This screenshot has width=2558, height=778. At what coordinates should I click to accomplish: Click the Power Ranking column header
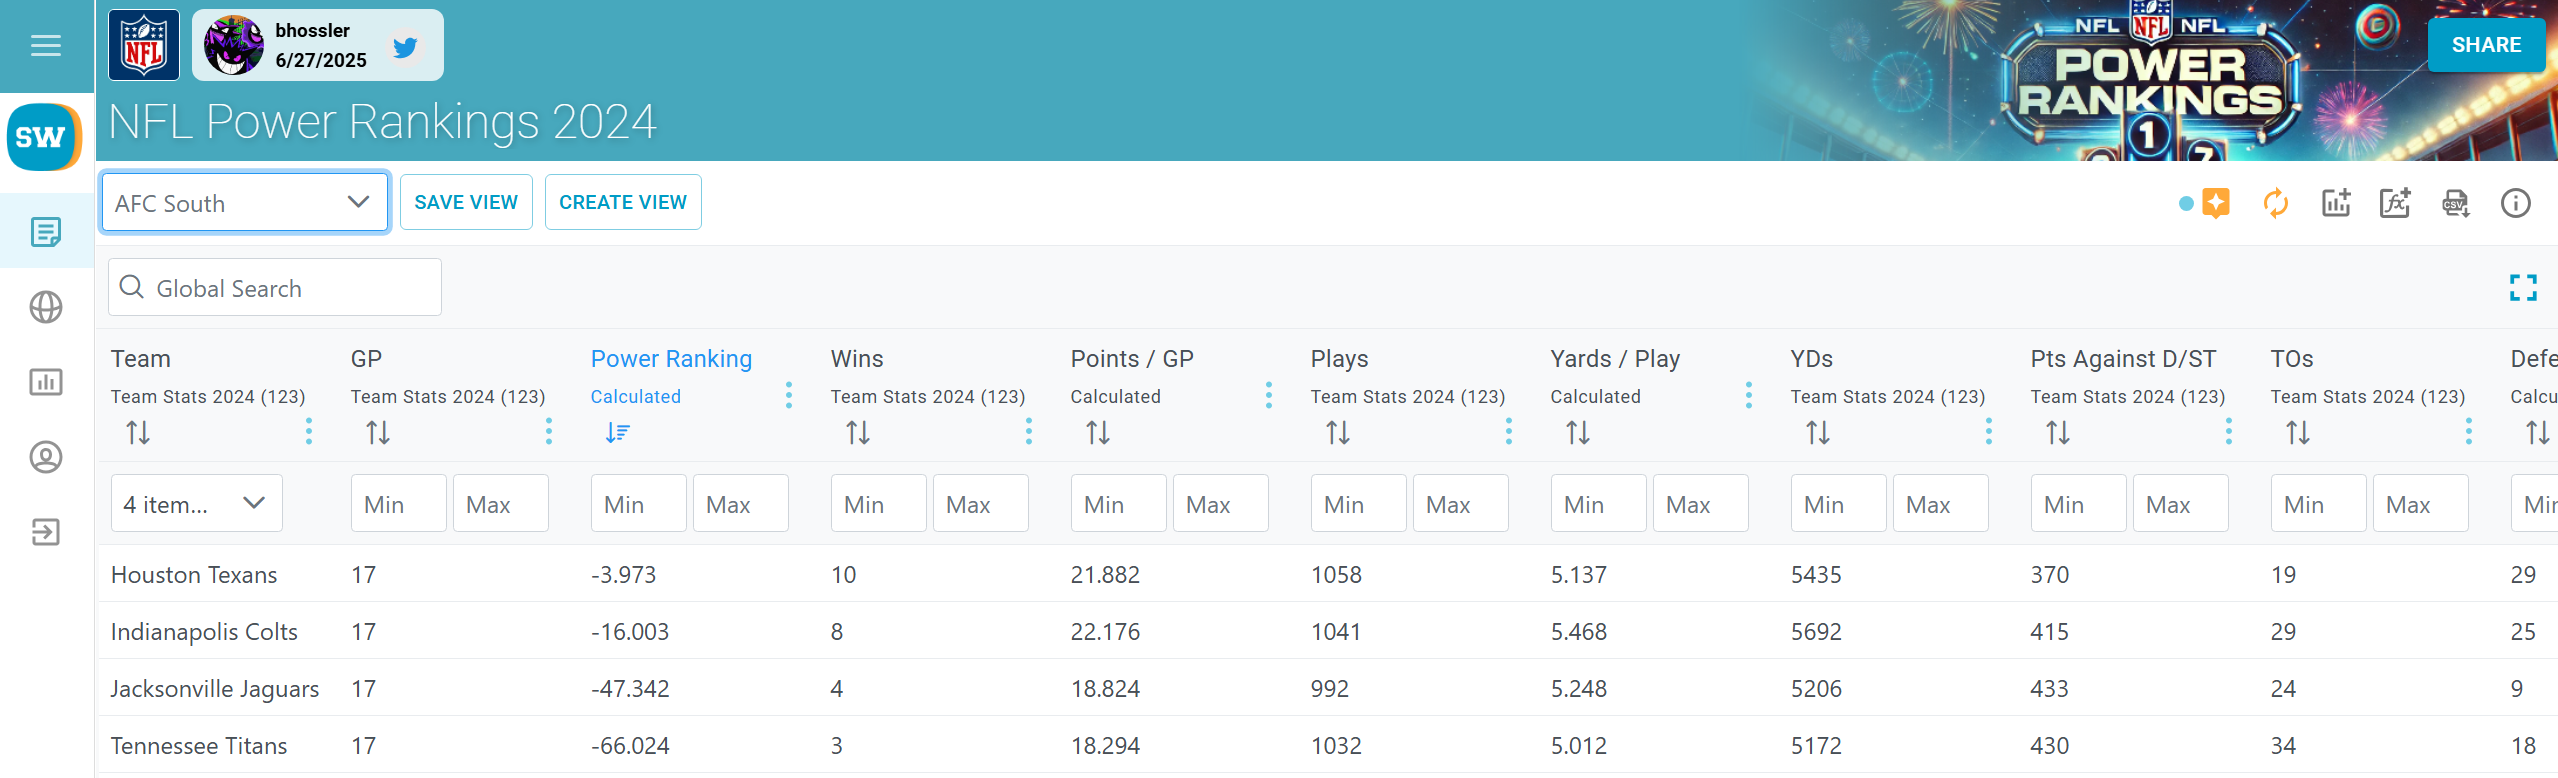pos(671,359)
